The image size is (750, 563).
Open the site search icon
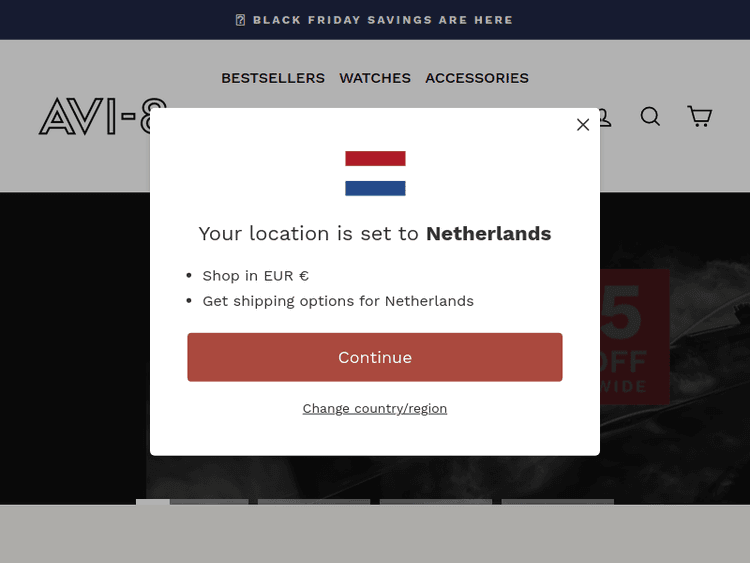tap(650, 117)
